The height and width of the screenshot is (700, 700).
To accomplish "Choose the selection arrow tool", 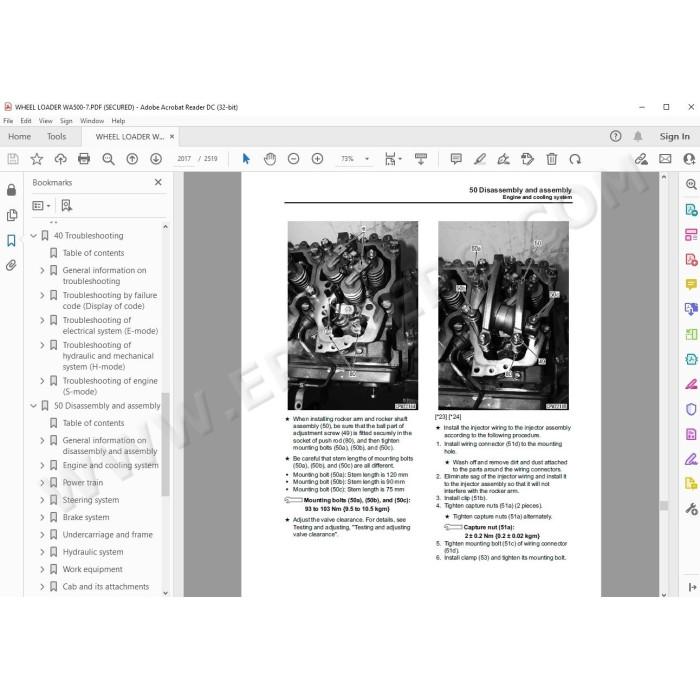I will pos(246,159).
